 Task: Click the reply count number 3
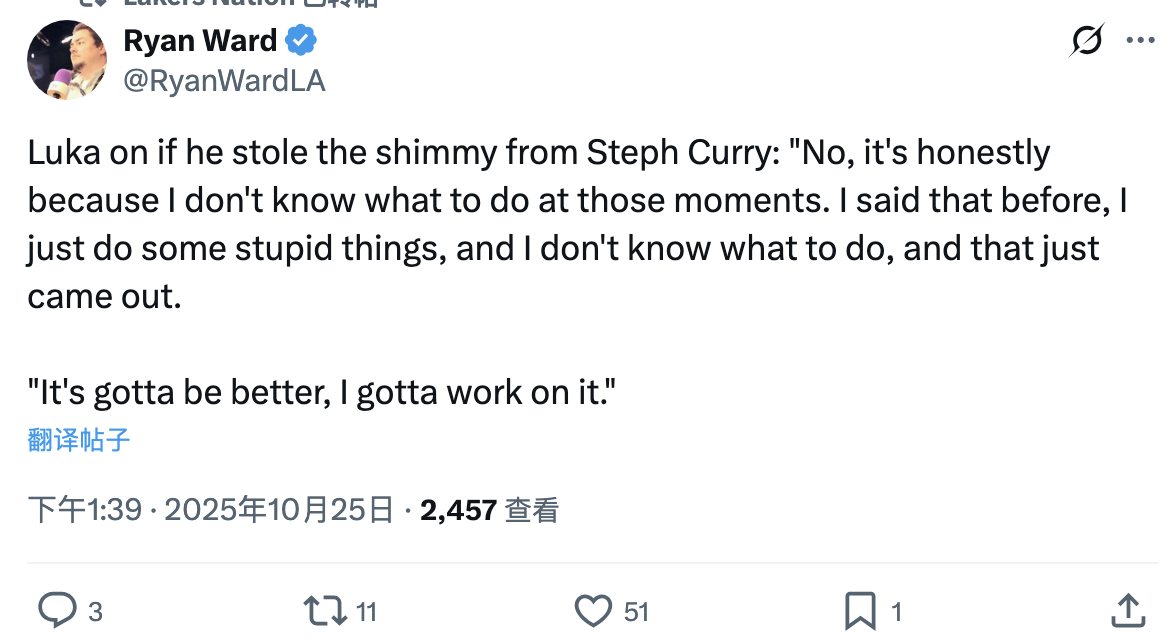pyautogui.click(x=95, y=611)
